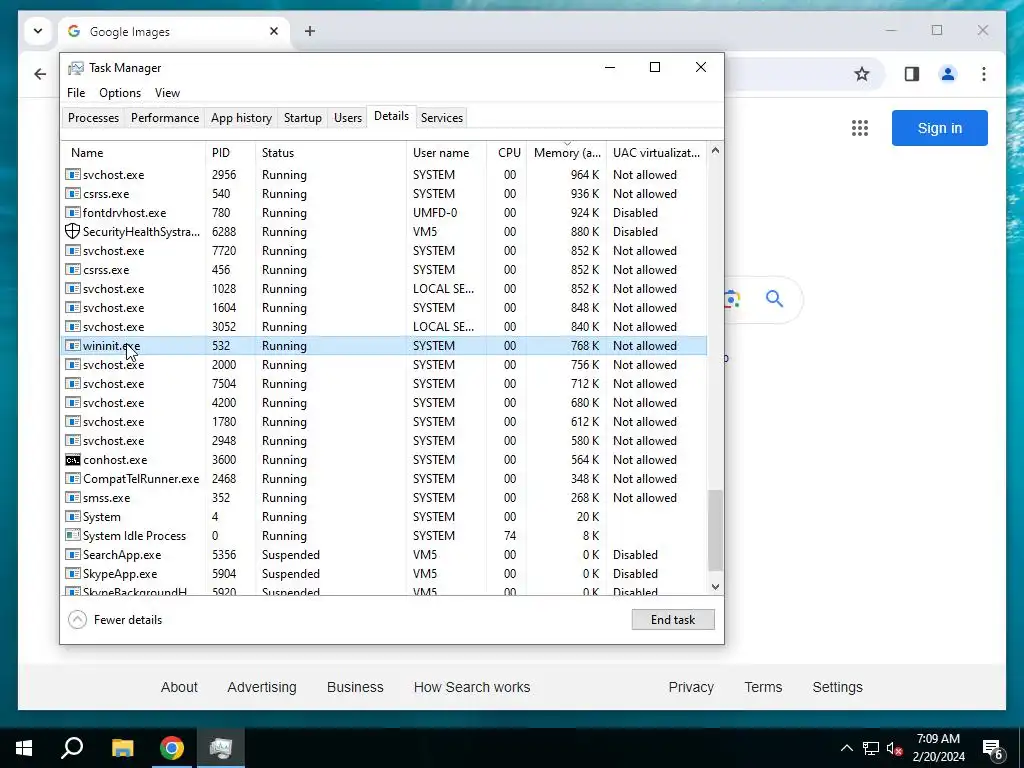This screenshot has width=1024, height=768.
Task: Show hidden tray icons chevron
Action: 846,748
